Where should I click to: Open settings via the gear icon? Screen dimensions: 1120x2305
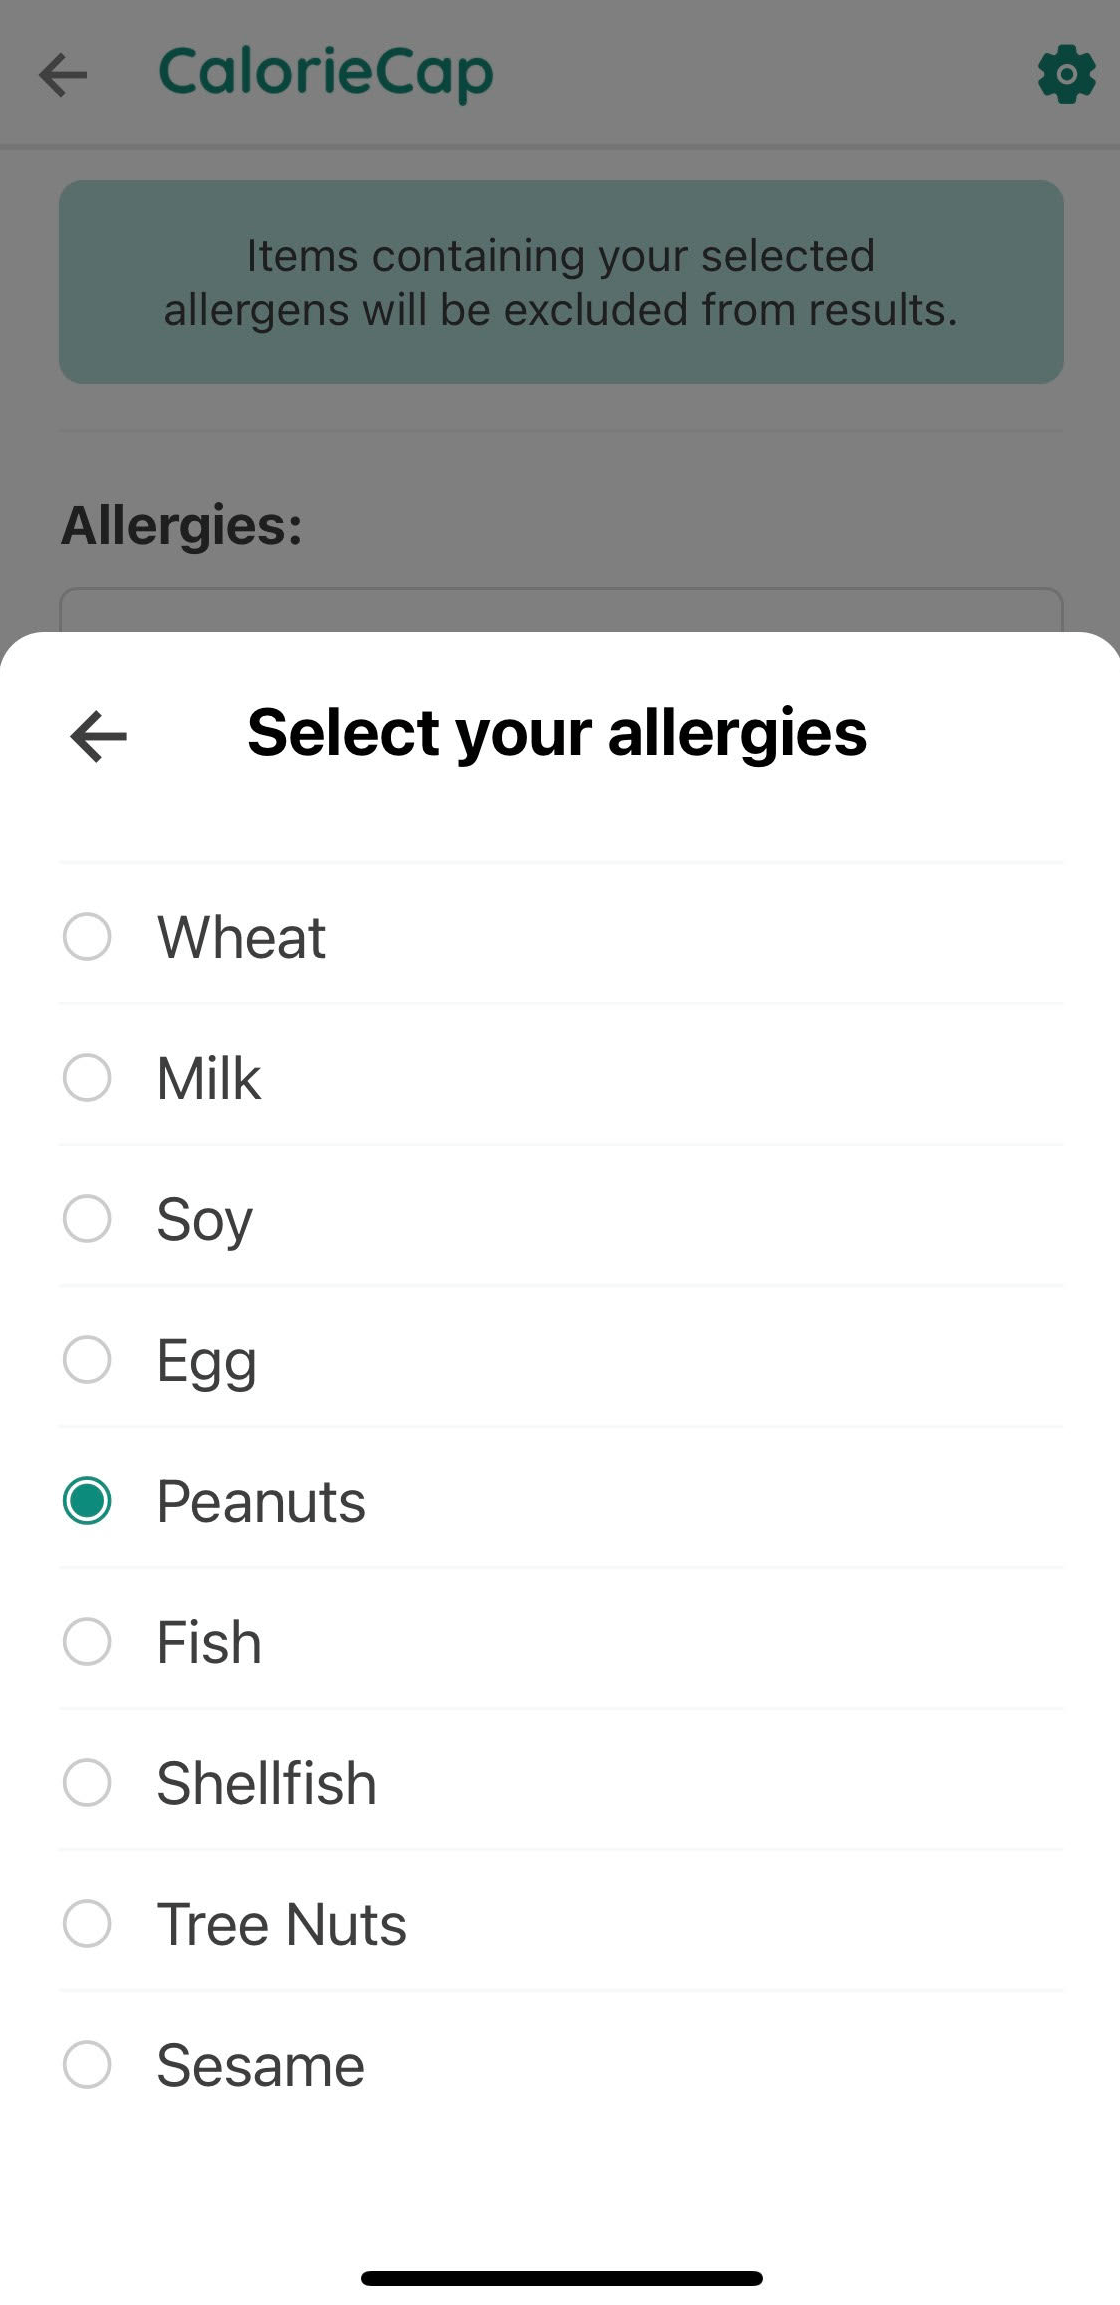(x=1066, y=74)
